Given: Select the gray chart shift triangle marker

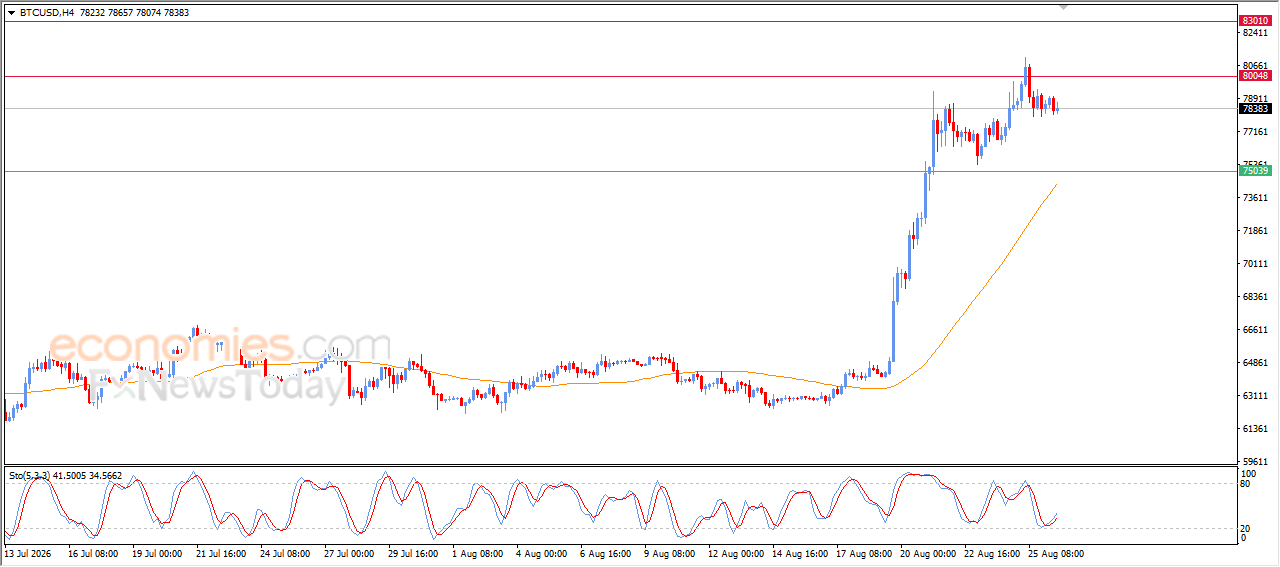Looking at the screenshot, I should pos(1064,7).
